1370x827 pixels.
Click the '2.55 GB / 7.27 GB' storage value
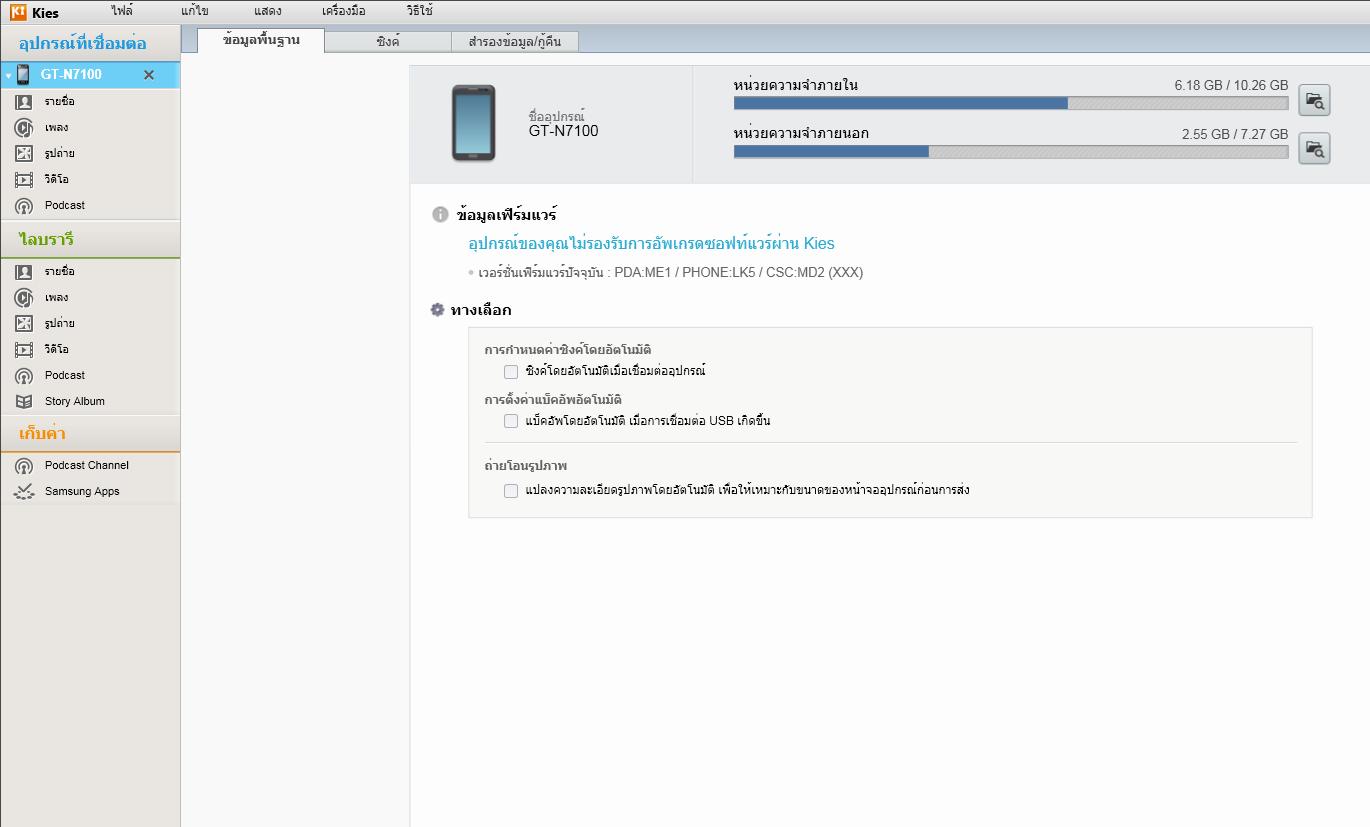1235,134
